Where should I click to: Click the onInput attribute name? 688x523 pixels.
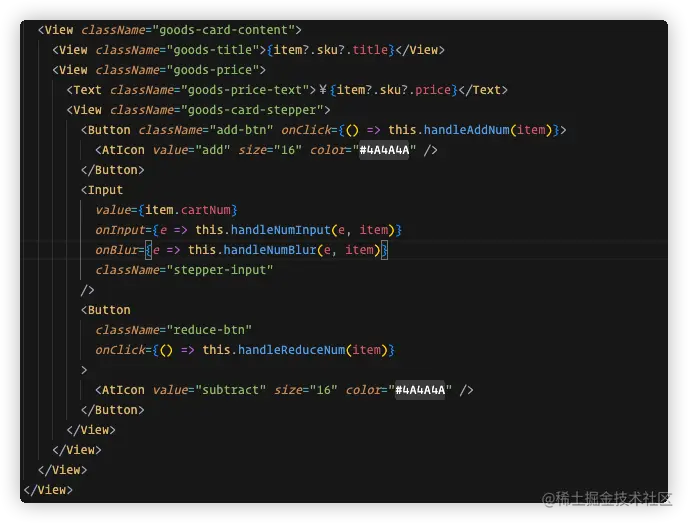(x=120, y=230)
